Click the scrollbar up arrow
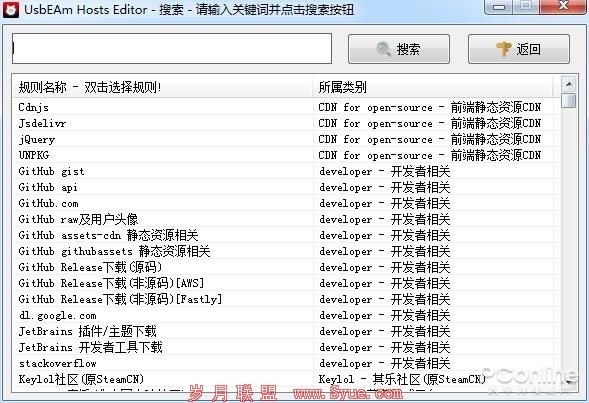Screen dimensions: 589x403 point(569,84)
